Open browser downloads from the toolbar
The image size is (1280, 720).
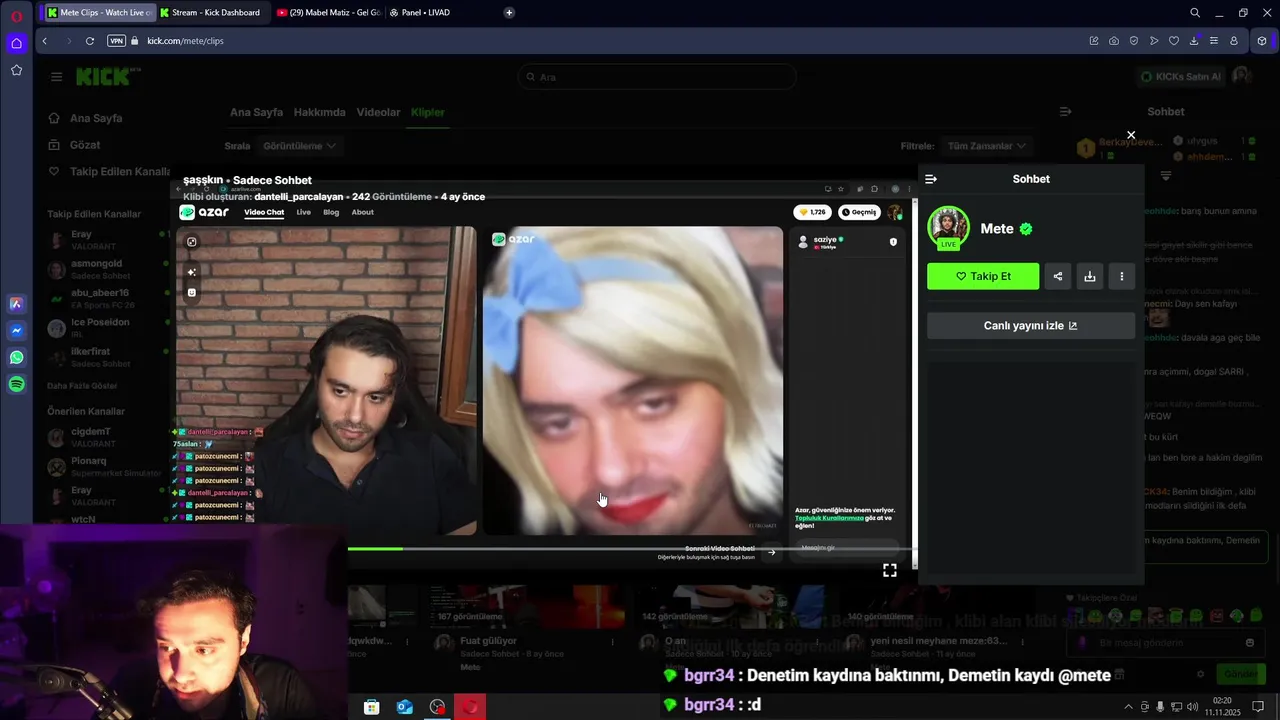coord(1194,41)
